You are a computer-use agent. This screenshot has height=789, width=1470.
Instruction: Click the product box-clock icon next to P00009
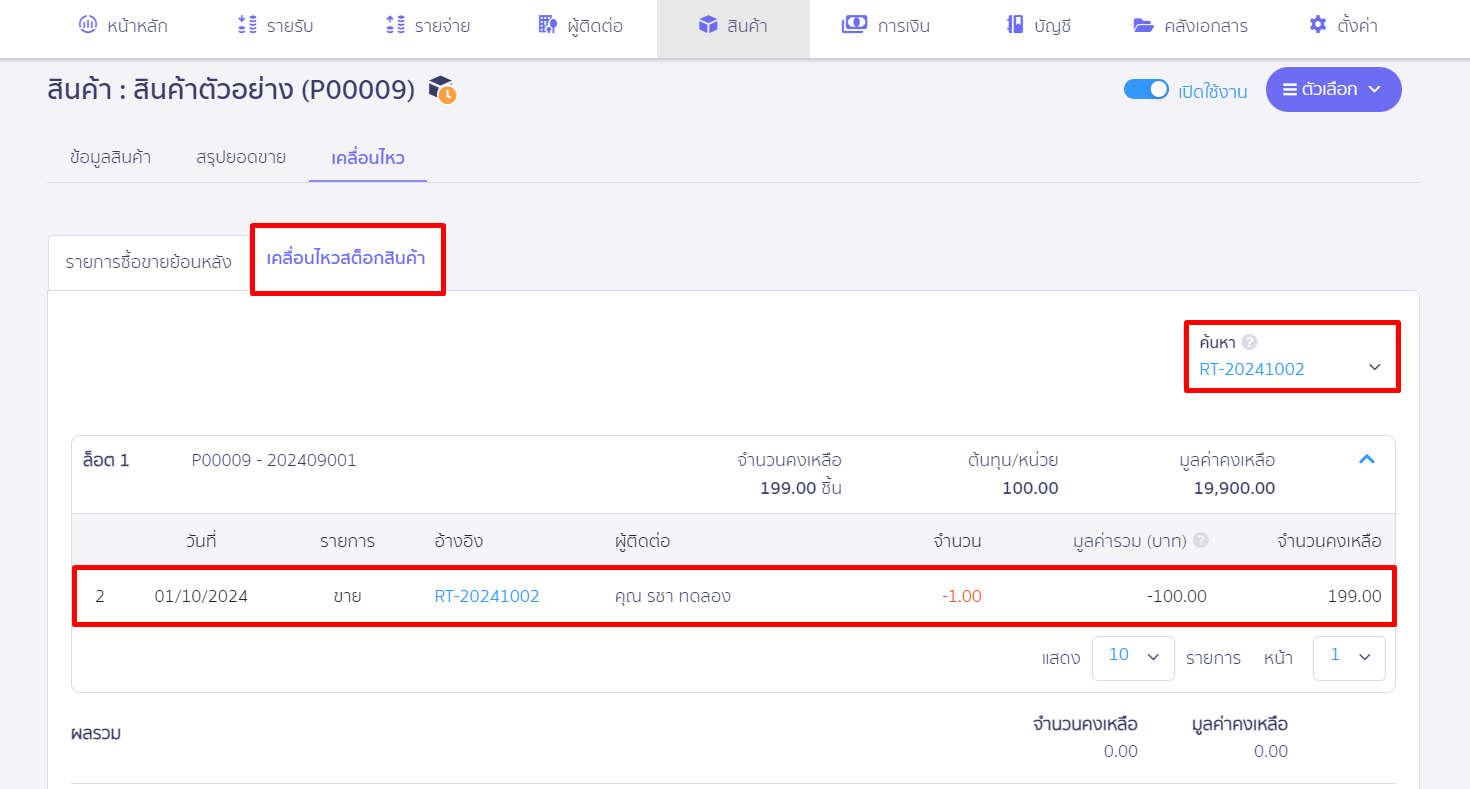click(x=442, y=90)
